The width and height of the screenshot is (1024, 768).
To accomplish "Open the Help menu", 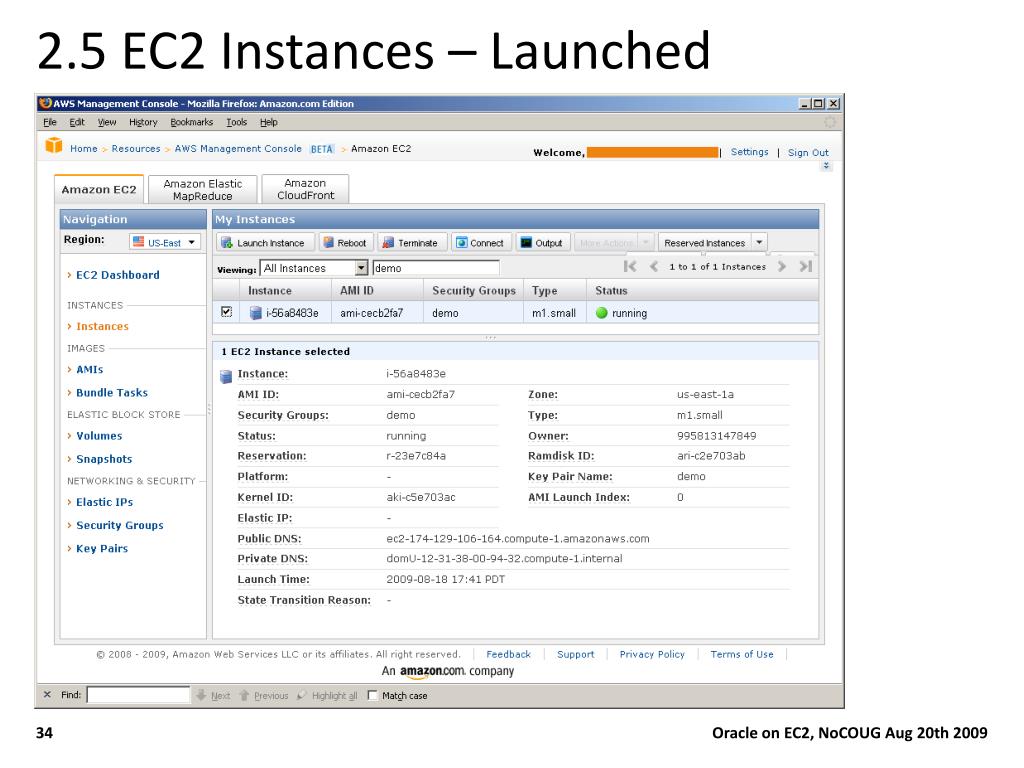I will tap(268, 122).
